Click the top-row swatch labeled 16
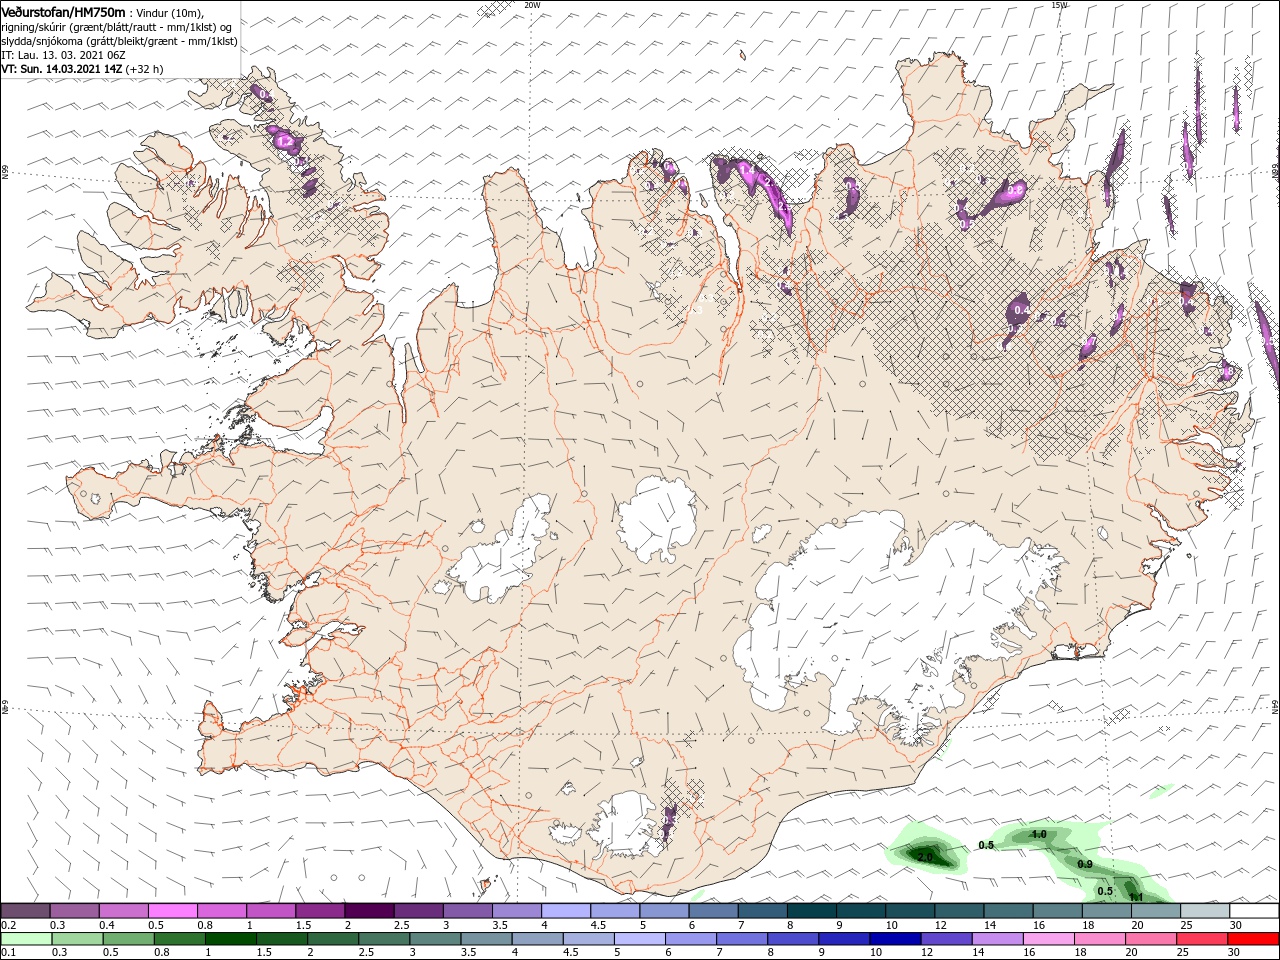 point(1058,910)
